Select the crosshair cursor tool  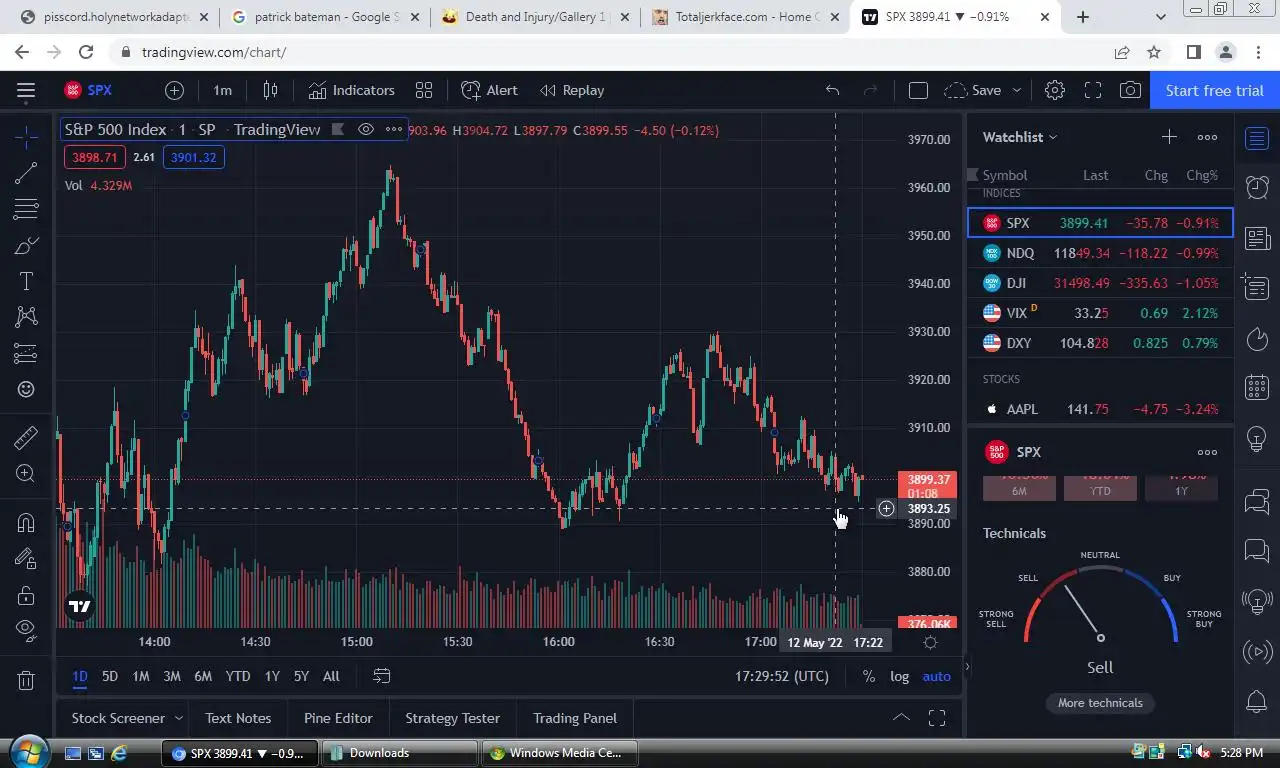pyautogui.click(x=26, y=137)
